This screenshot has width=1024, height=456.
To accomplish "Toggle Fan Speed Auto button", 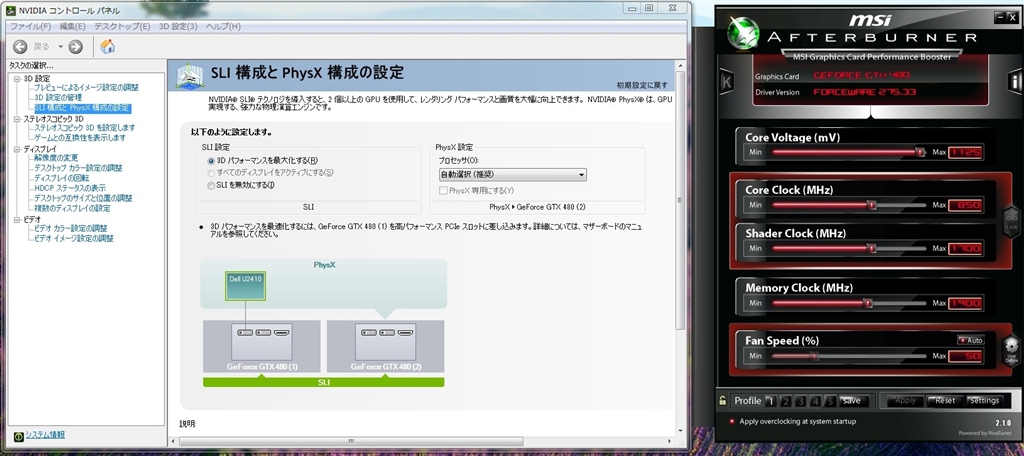I will coord(970,340).
